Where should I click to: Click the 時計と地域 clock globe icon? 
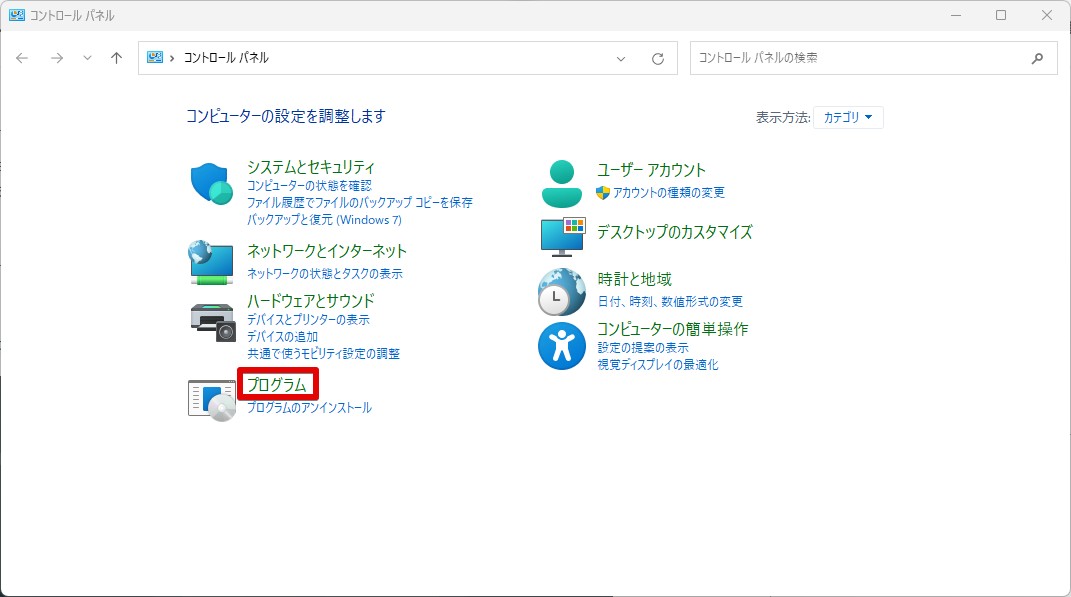(x=561, y=292)
